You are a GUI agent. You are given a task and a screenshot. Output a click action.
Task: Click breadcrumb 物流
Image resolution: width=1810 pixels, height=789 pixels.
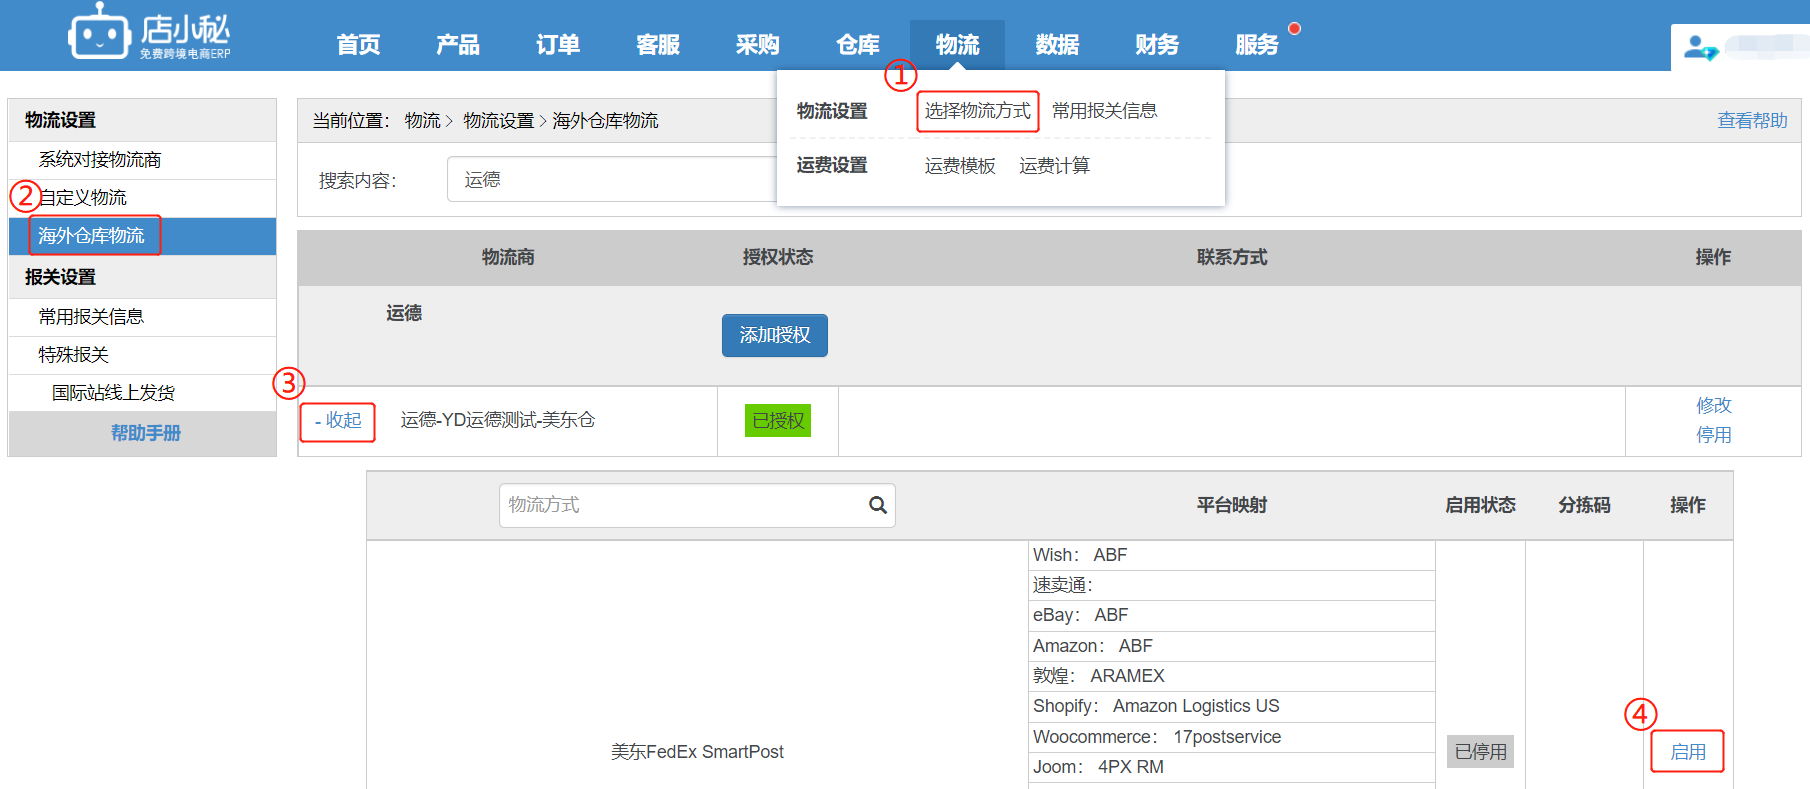[x=422, y=121]
